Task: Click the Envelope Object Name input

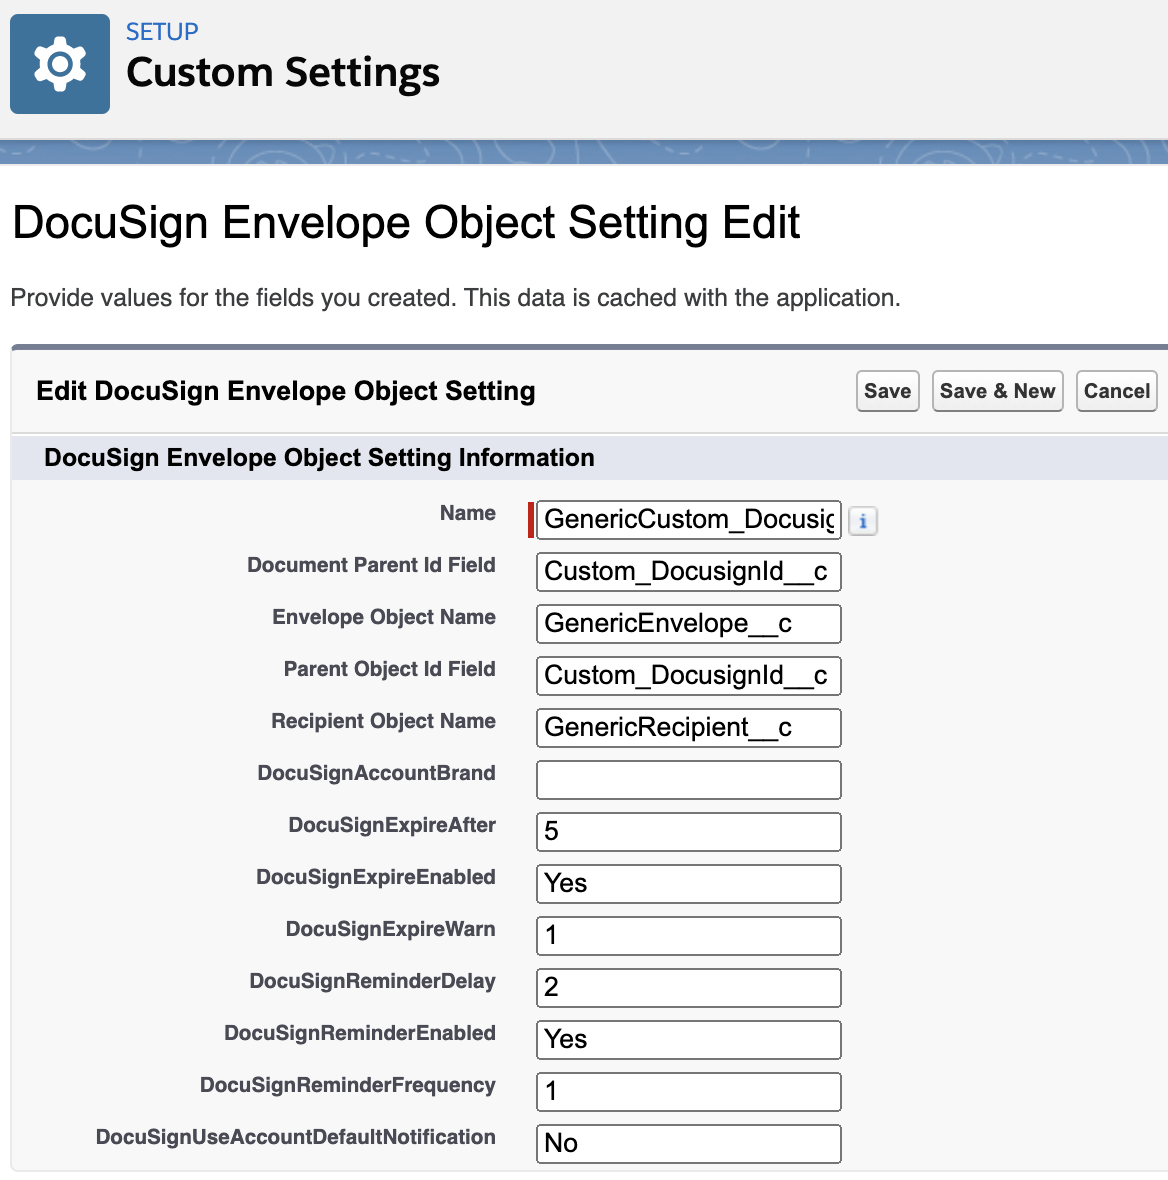Action: coord(689,624)
